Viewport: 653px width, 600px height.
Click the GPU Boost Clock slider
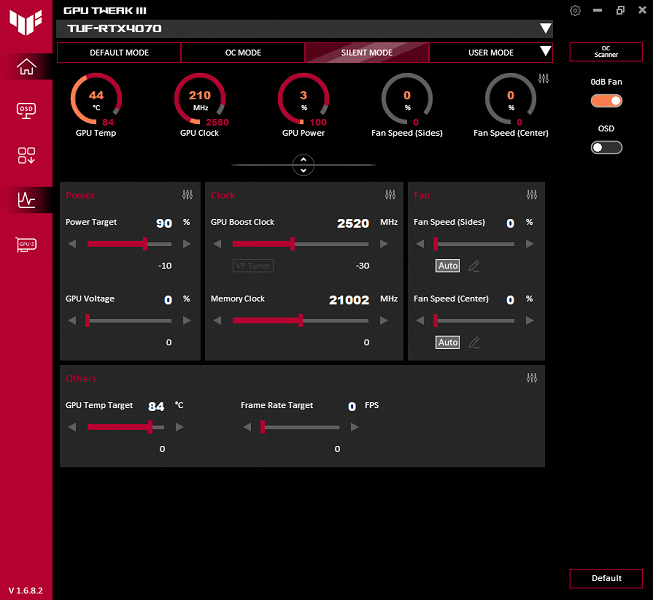tap(301, 244)
